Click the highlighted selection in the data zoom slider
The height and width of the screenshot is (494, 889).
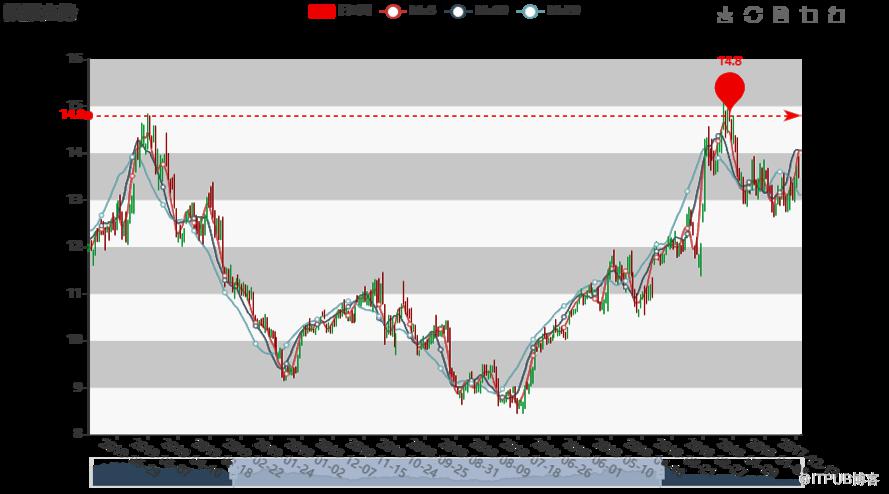click(447, 473)
